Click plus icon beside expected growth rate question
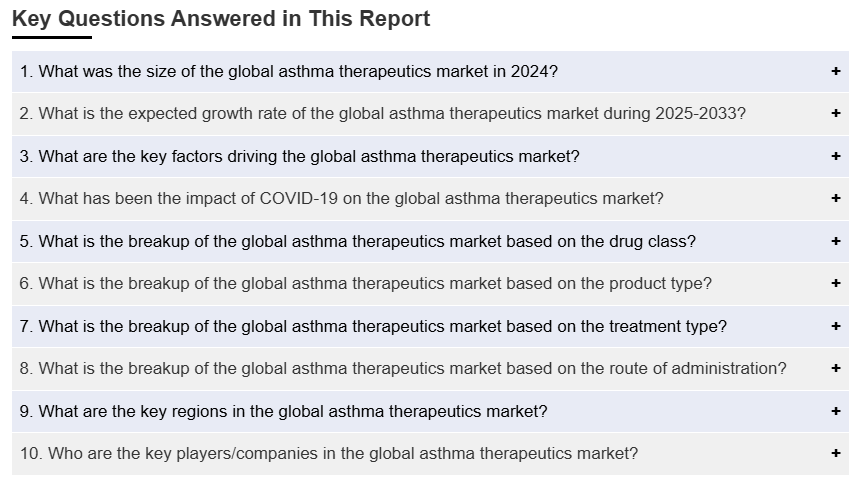The height and width of the screenshot is (479, 860). [x=835, y=114]
